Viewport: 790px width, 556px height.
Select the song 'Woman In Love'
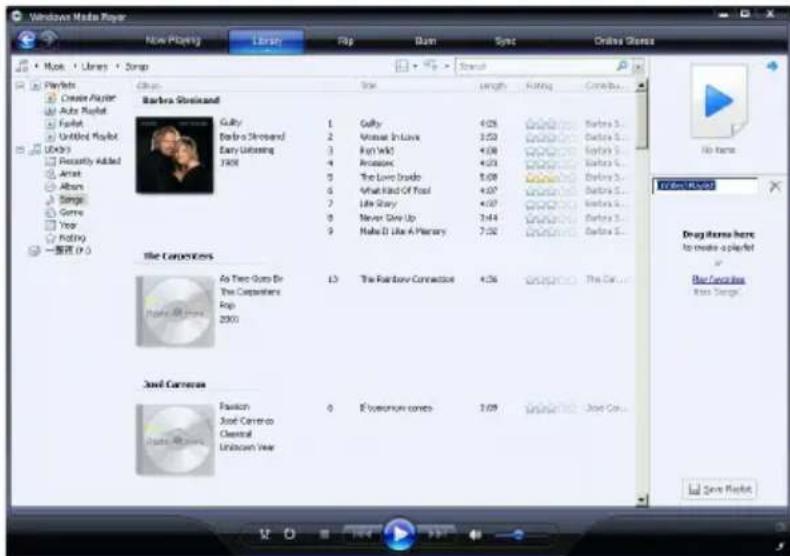[389, 137]
